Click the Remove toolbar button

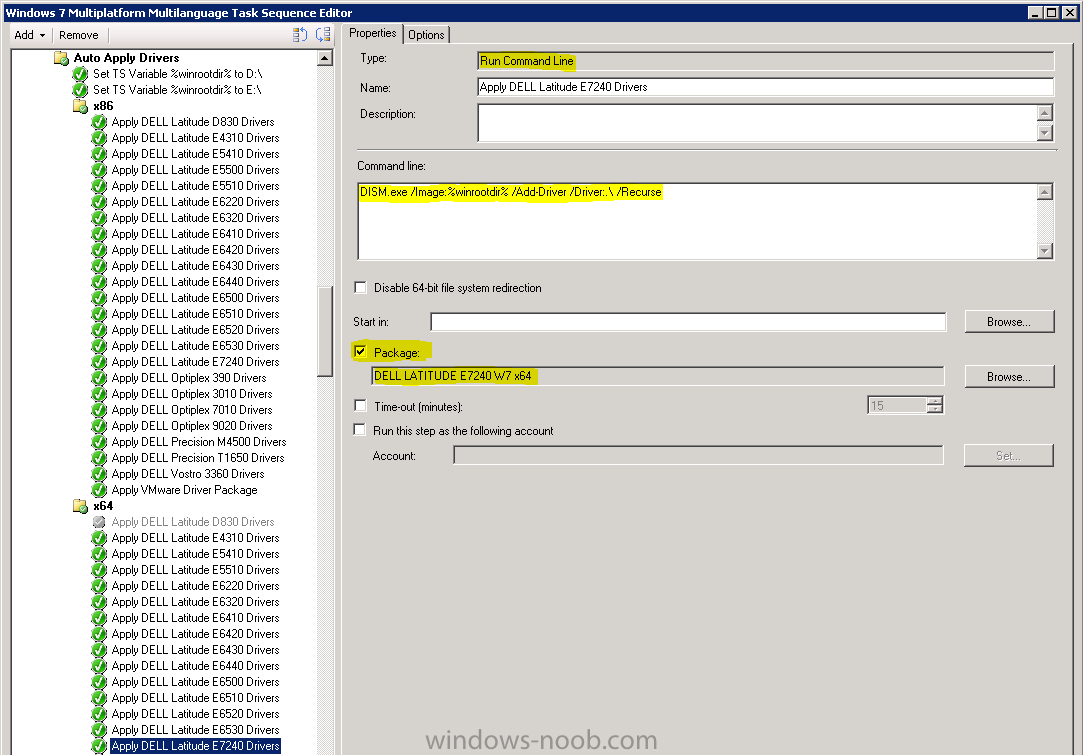(79, 35)
